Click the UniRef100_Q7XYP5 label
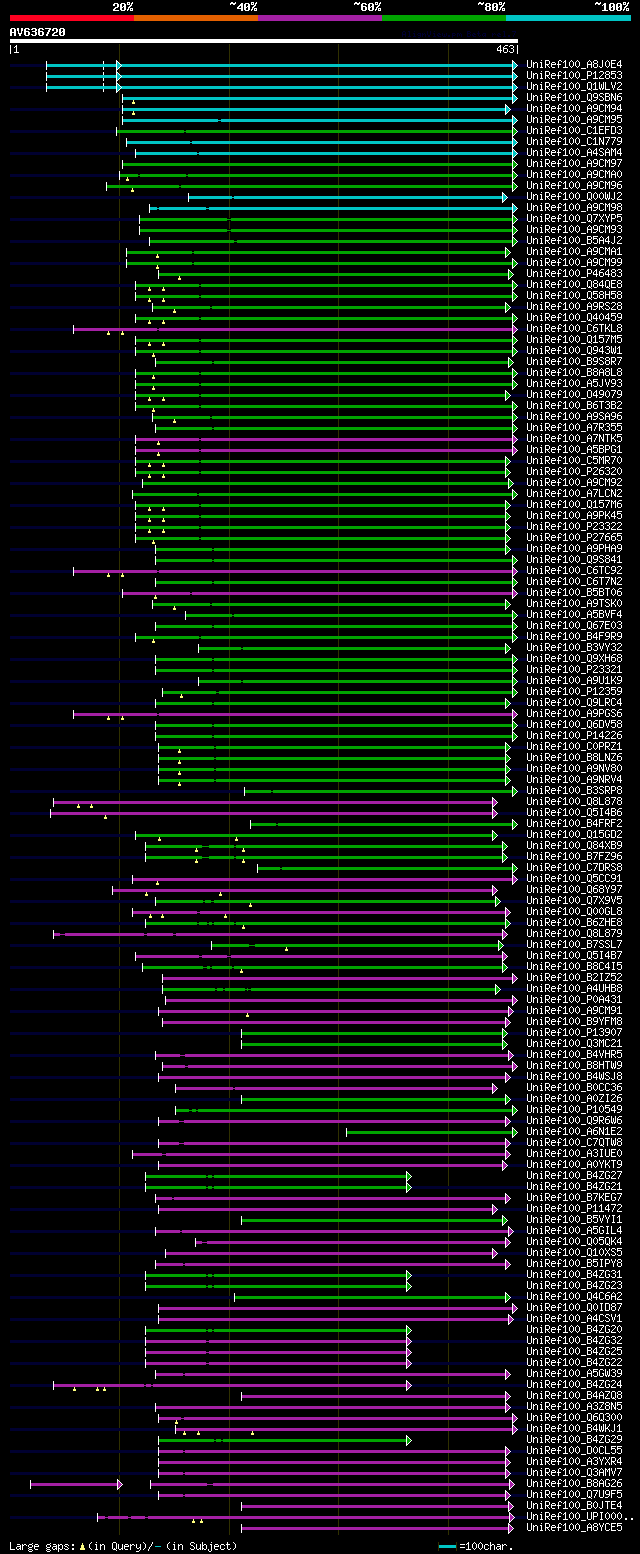 coord(574,218)
